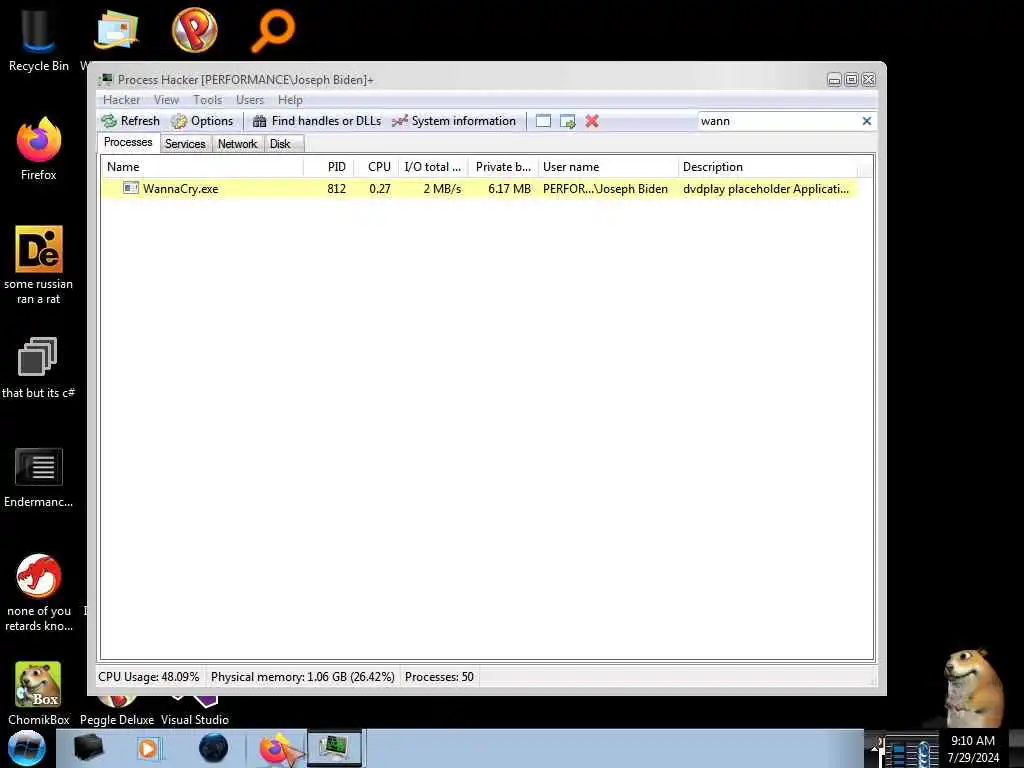The width and height of the screenshot is (1024, 768).
Task: Click PID value 812
Action: [x=336, y=189]
